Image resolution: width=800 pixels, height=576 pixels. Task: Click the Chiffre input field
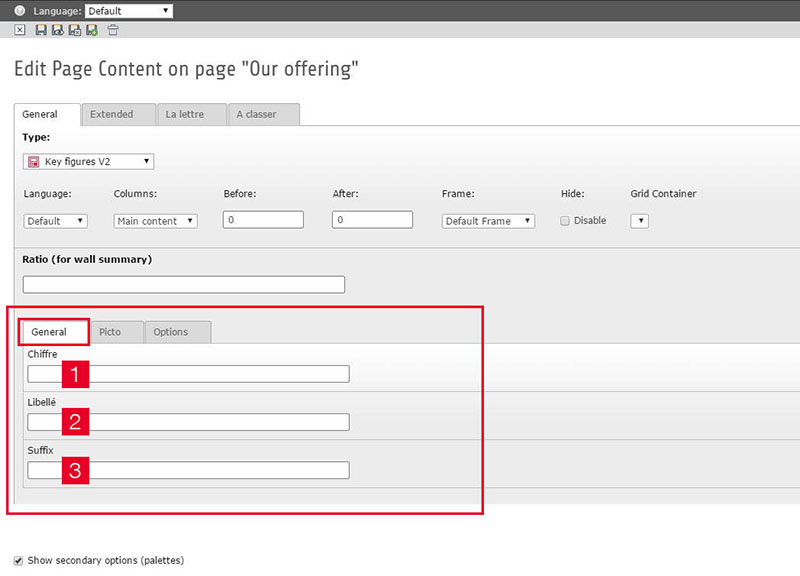188,374
